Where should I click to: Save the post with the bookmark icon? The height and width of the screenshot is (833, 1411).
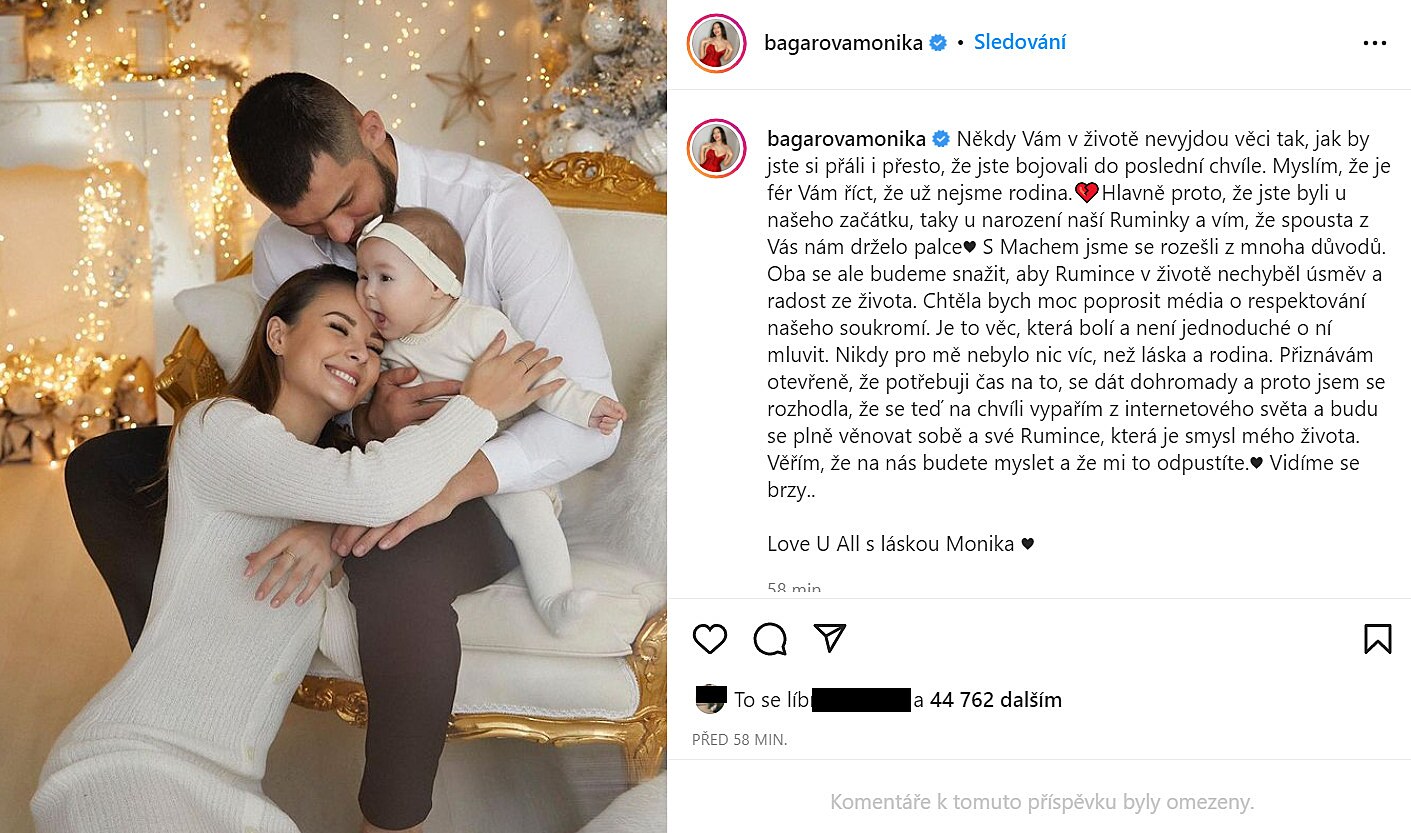pos(1377,638)
